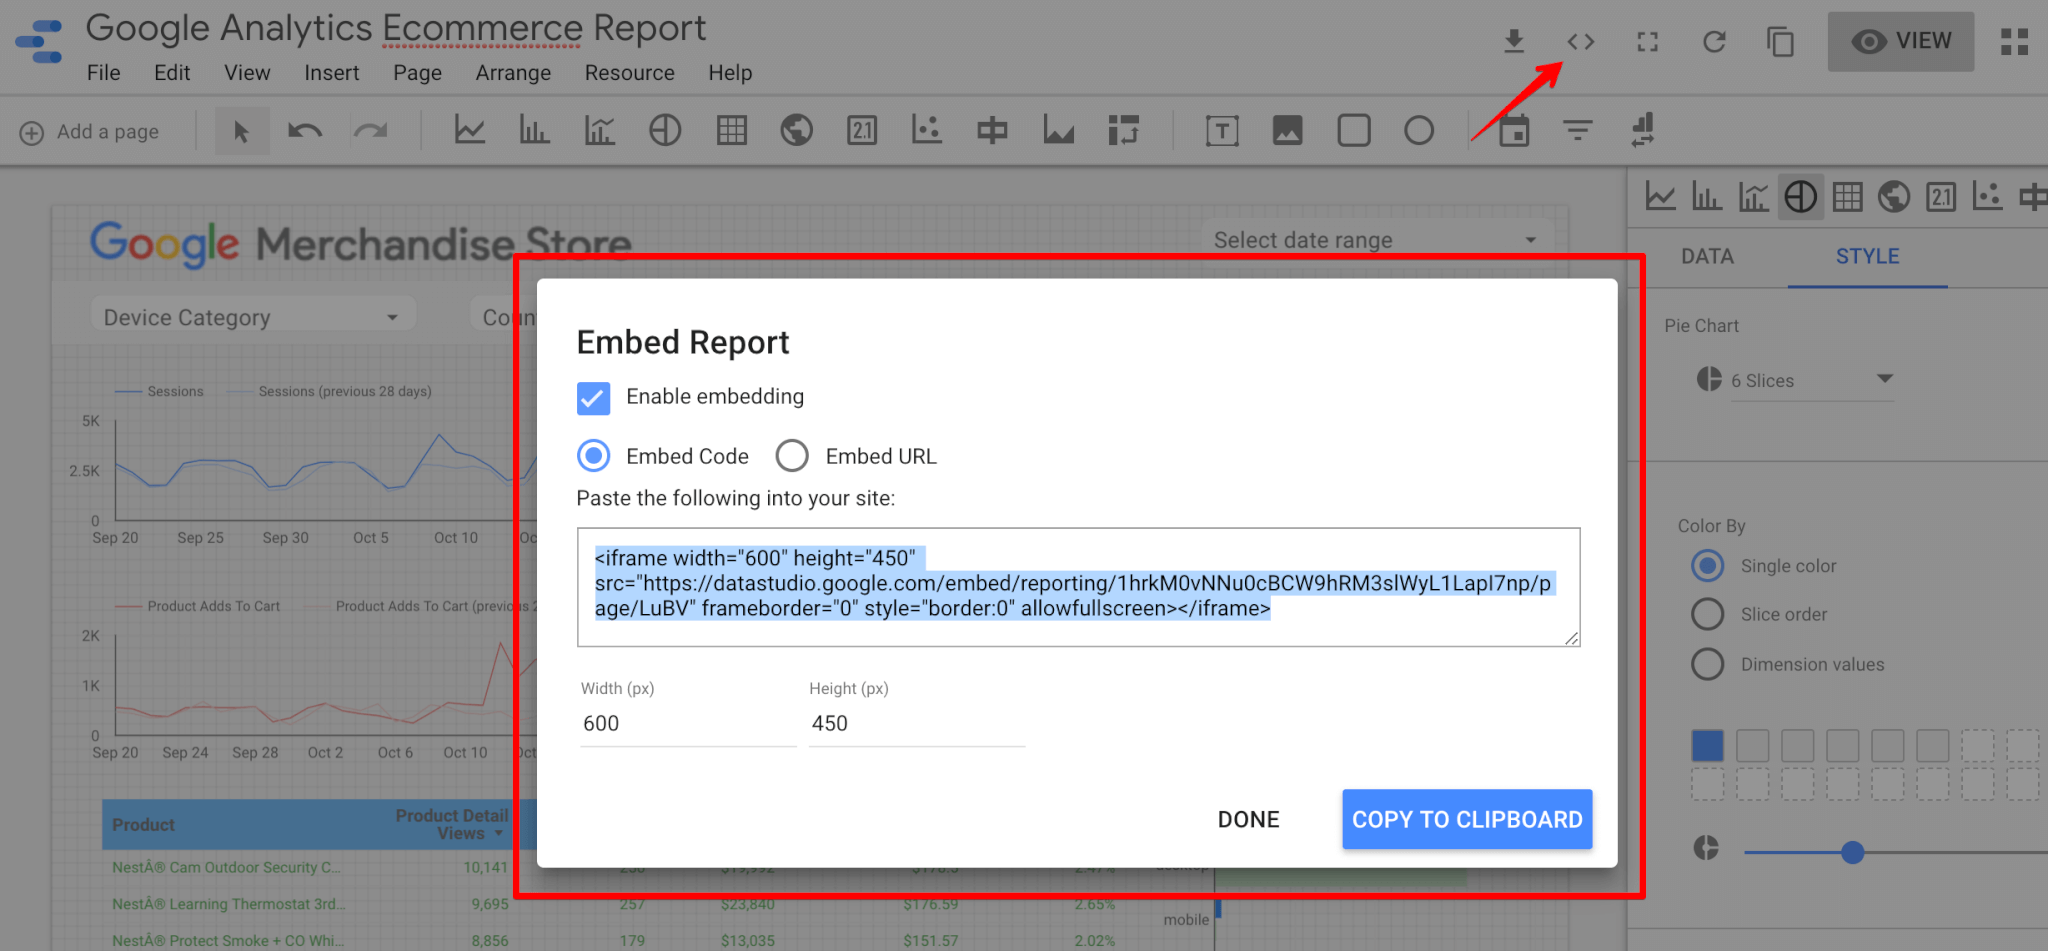
Task: Insert a scorecard from toolbar
Action: [862, 130]
